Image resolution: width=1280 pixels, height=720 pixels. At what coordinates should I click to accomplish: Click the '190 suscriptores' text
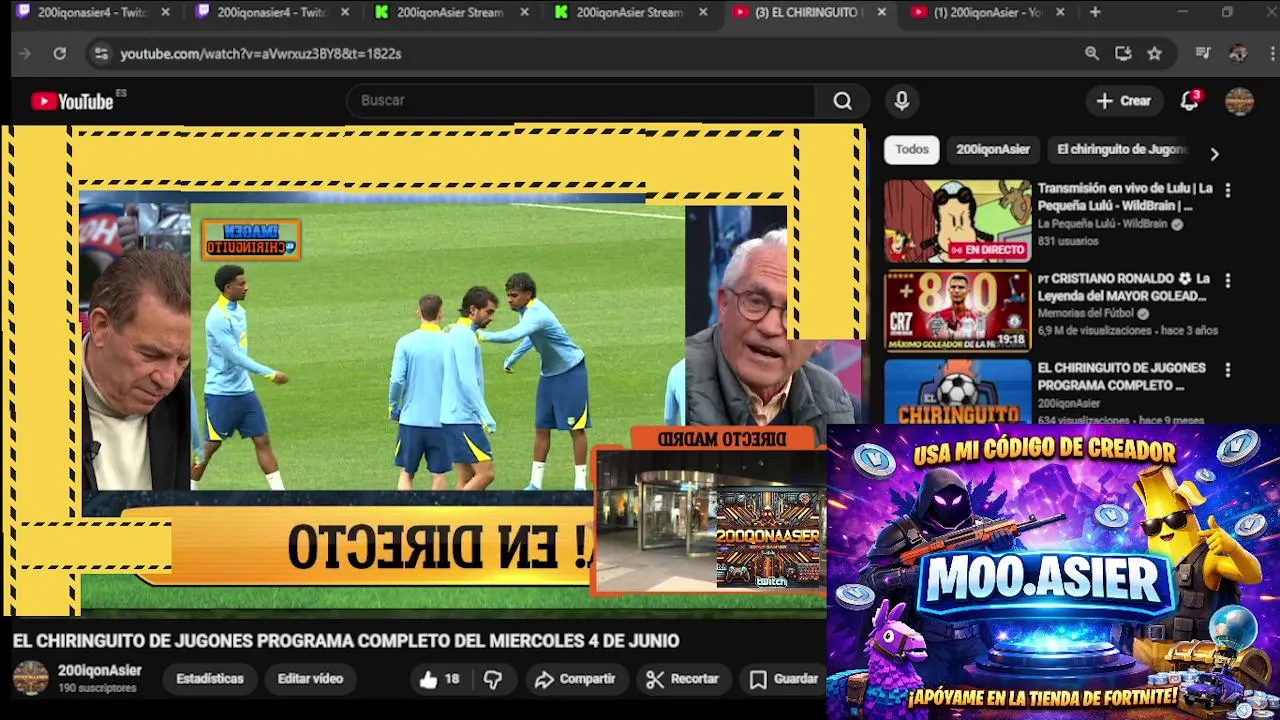(96, 689)
